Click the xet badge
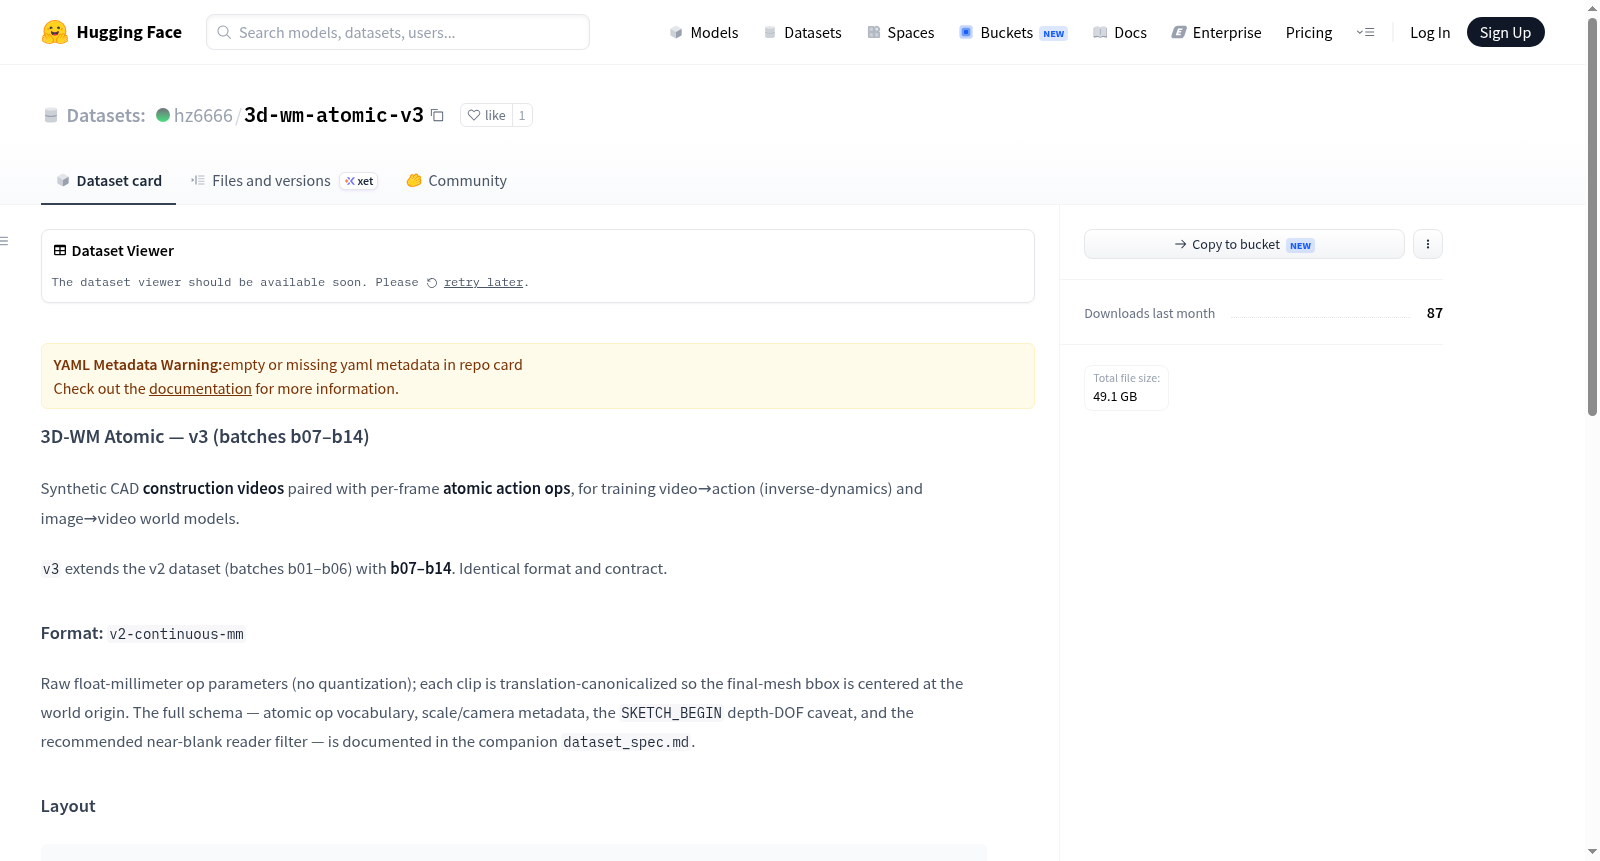 [359, 181]
